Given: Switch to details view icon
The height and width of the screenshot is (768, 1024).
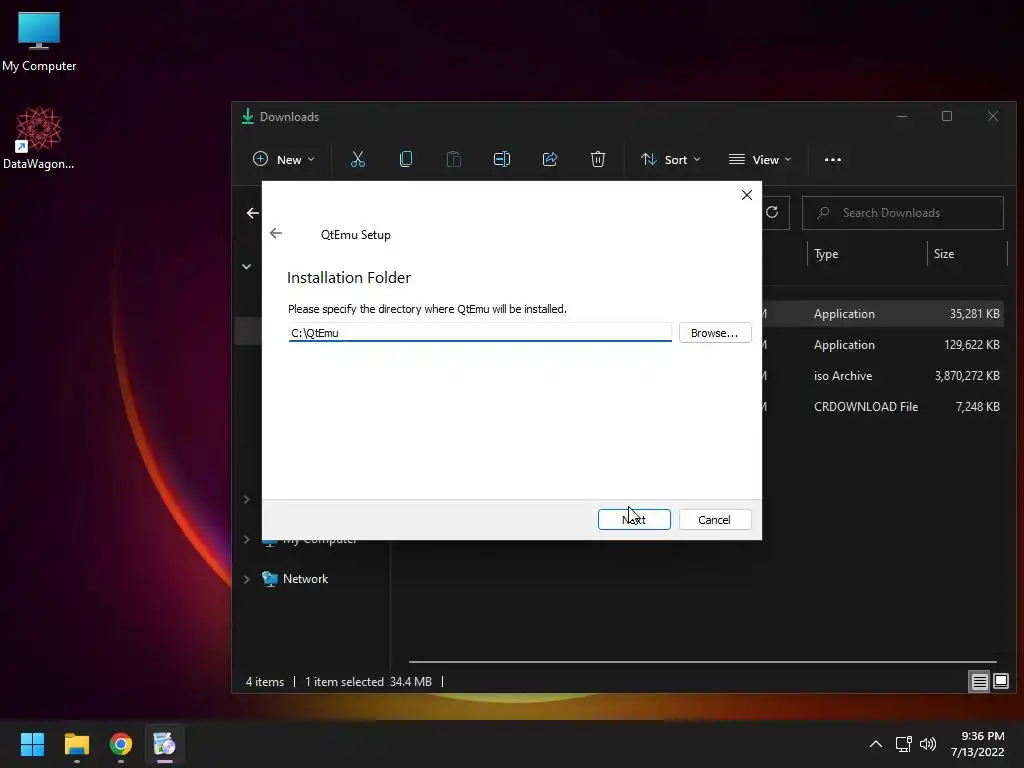Looking at the screenshot, I should (x=979, y=682).
